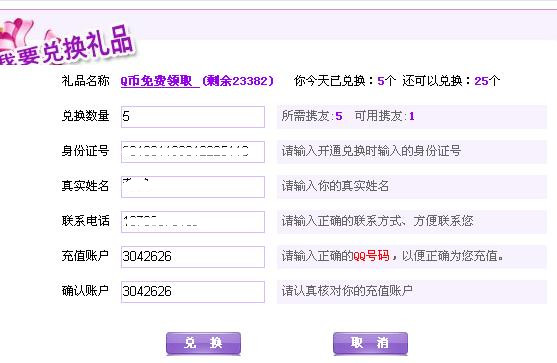Click the 请认真核对你的充值账户 hint
This screenshot has height=363, width=557.
click(x=347, y=291)
